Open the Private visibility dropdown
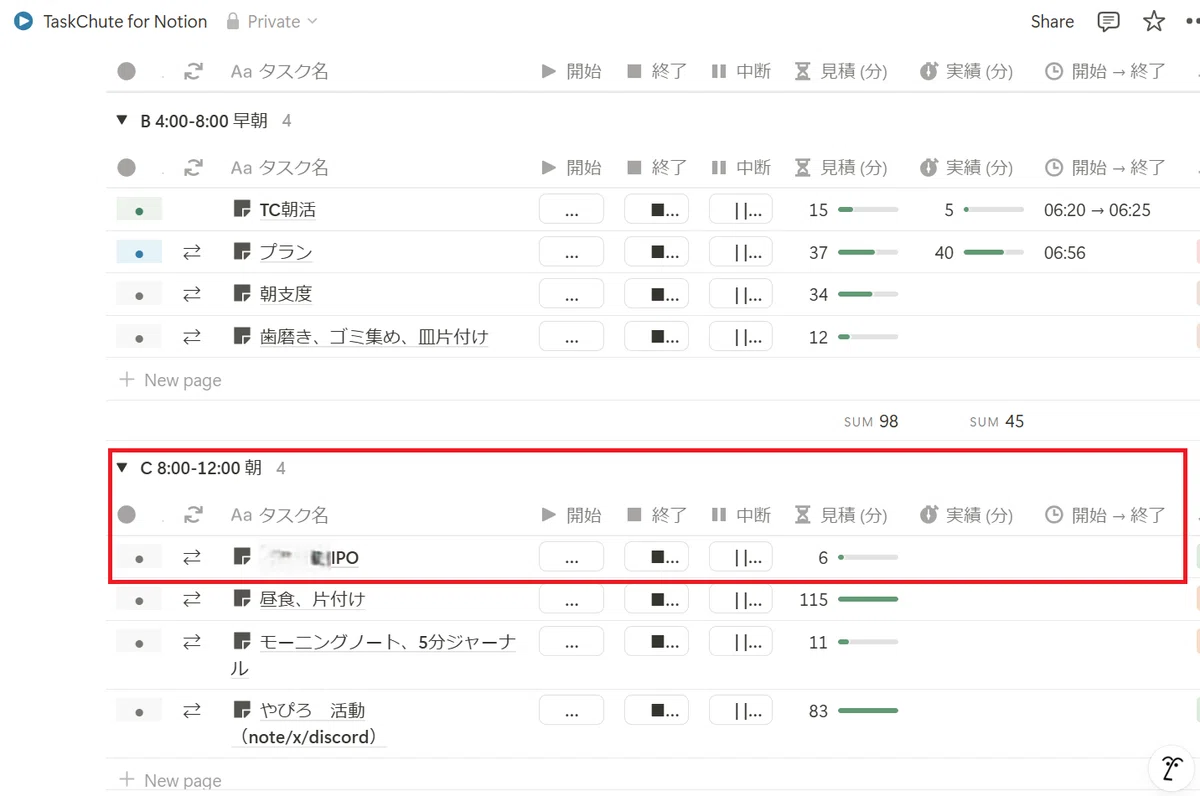This screenshot has width=1200, height=796. (272, 21)
